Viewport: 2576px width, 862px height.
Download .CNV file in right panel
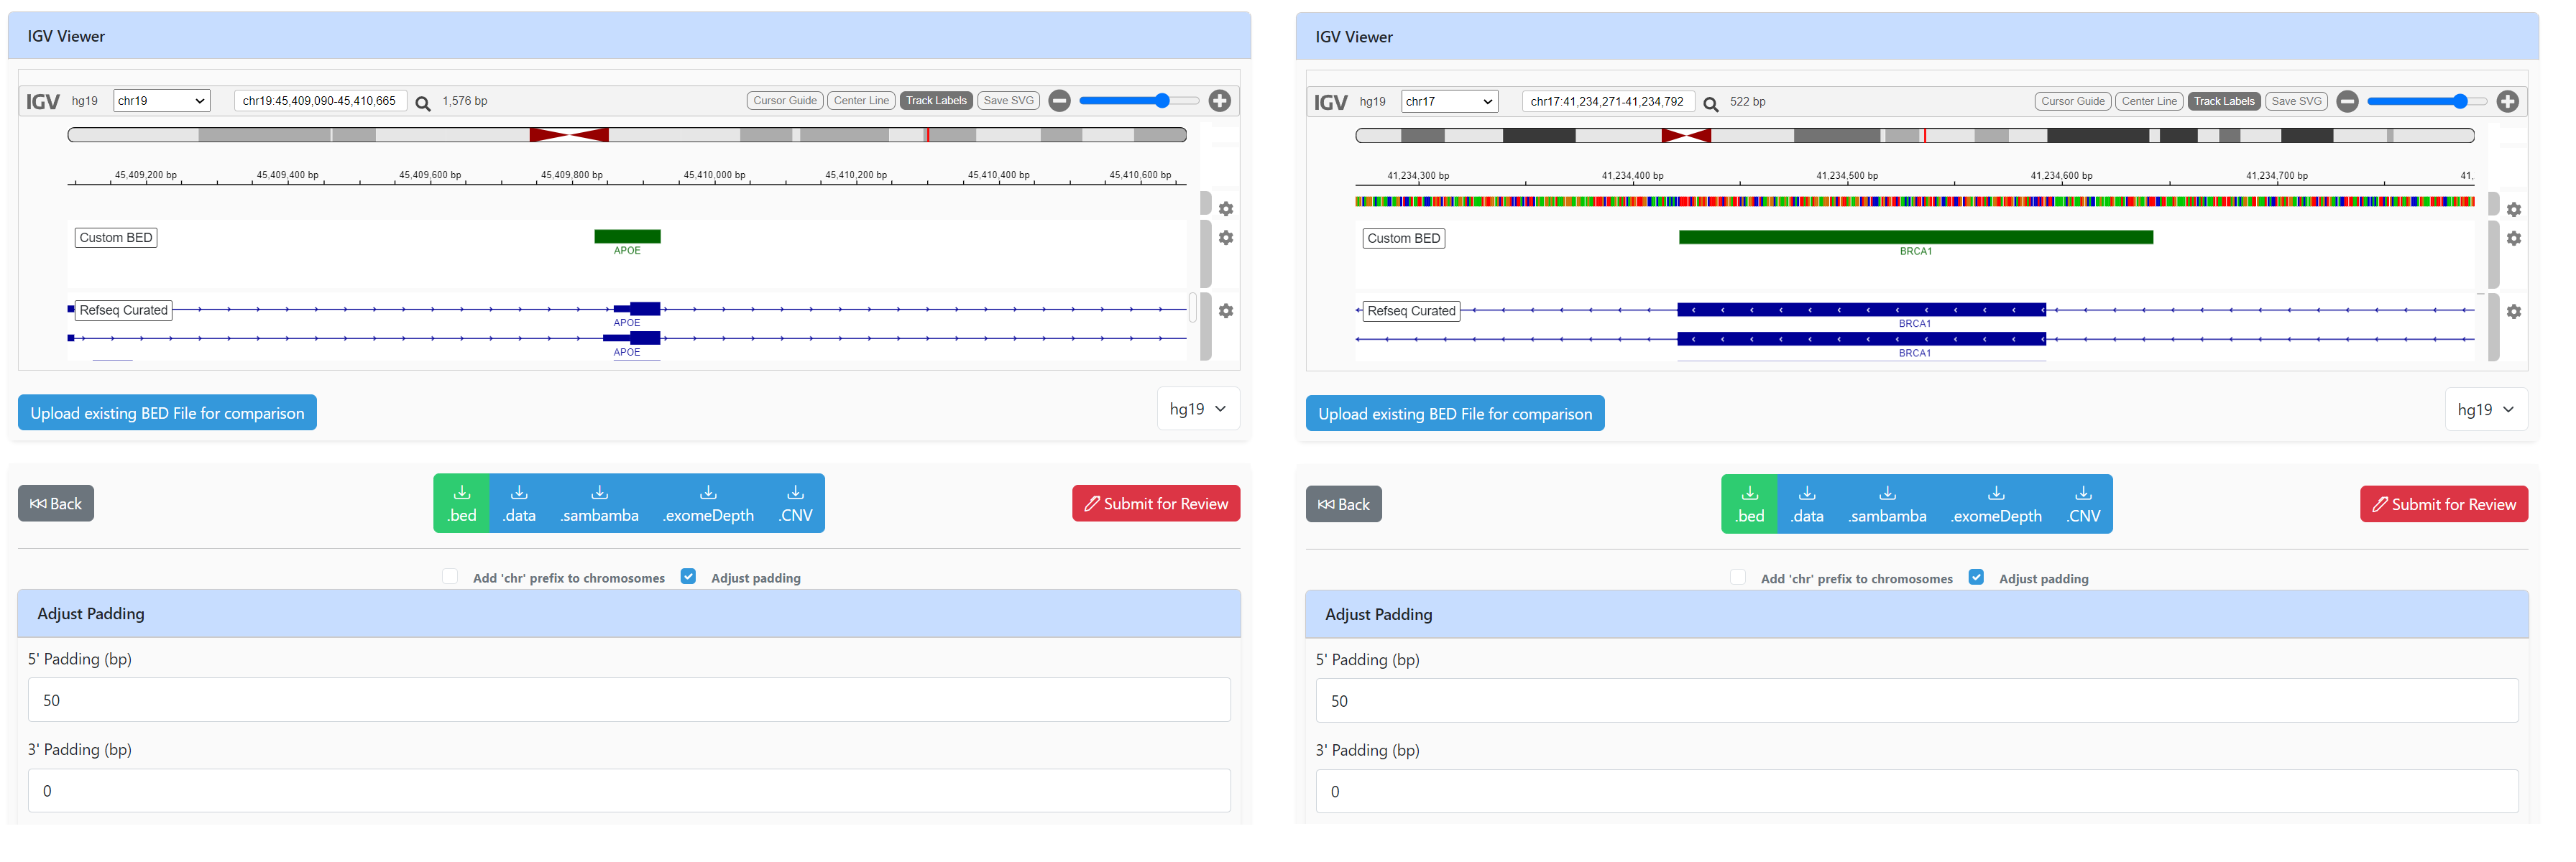tap(2083, 504)
